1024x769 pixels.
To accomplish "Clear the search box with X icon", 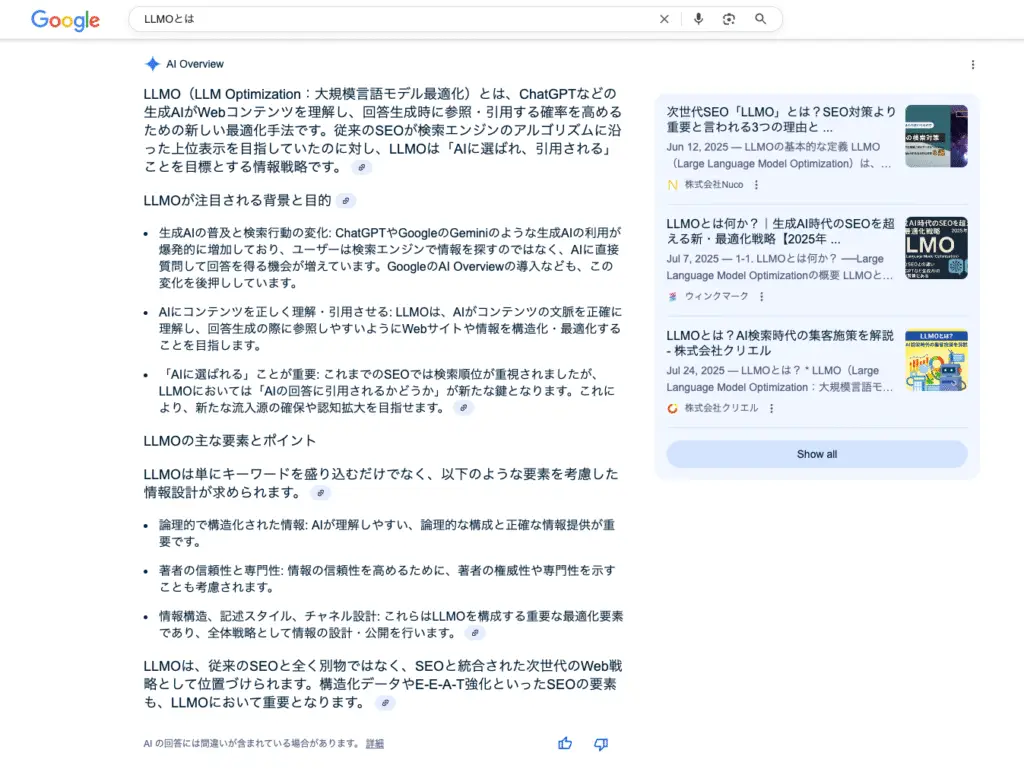I will click(x=664, y=19).
